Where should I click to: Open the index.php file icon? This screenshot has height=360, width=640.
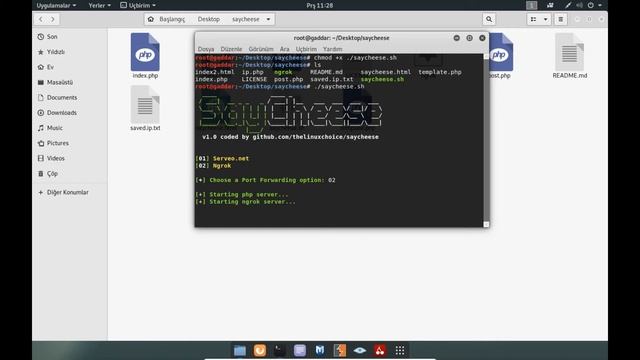pyautogui.click(x=145, y=52)
